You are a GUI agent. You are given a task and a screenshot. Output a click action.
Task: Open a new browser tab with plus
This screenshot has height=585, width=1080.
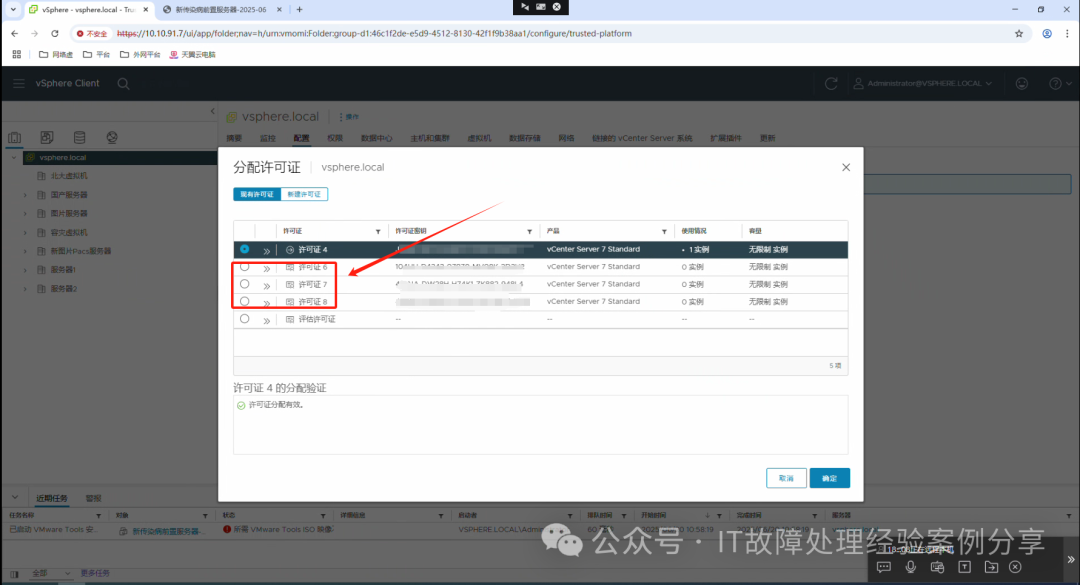point(299,10)
